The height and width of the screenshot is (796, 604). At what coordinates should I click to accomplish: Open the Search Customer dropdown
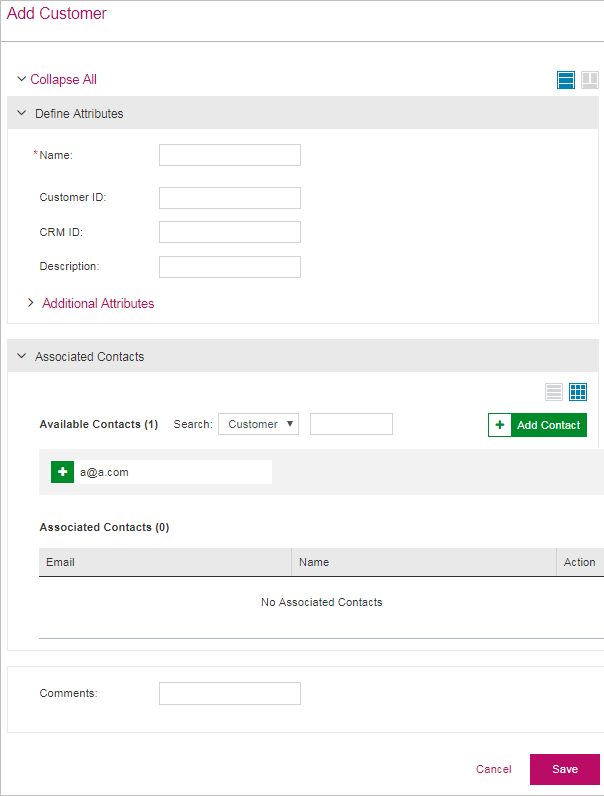click(x=258, y=424)
